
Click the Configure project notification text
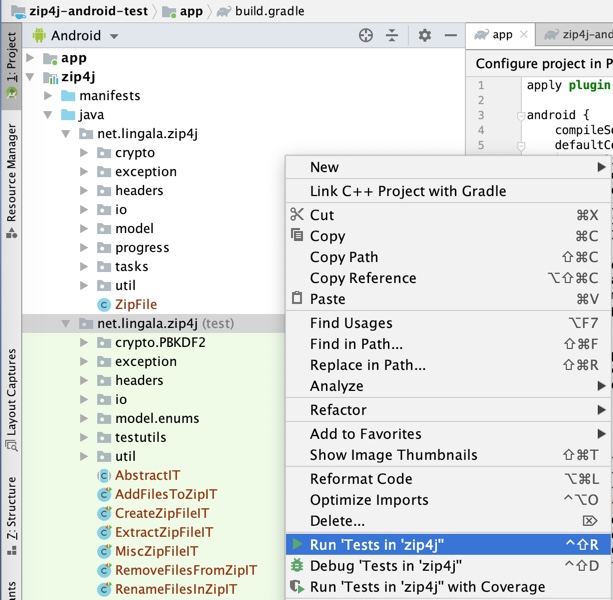coord(544,63)
